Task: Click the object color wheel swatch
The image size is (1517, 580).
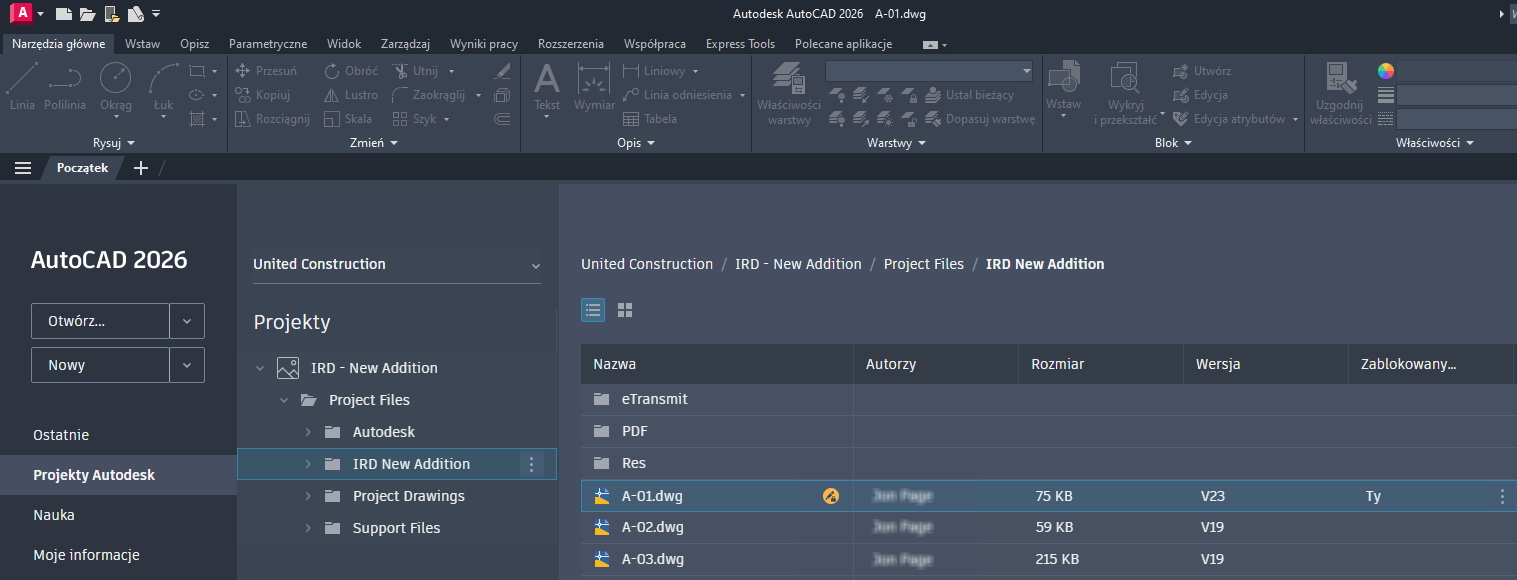Action: [x=1385, y=71]
